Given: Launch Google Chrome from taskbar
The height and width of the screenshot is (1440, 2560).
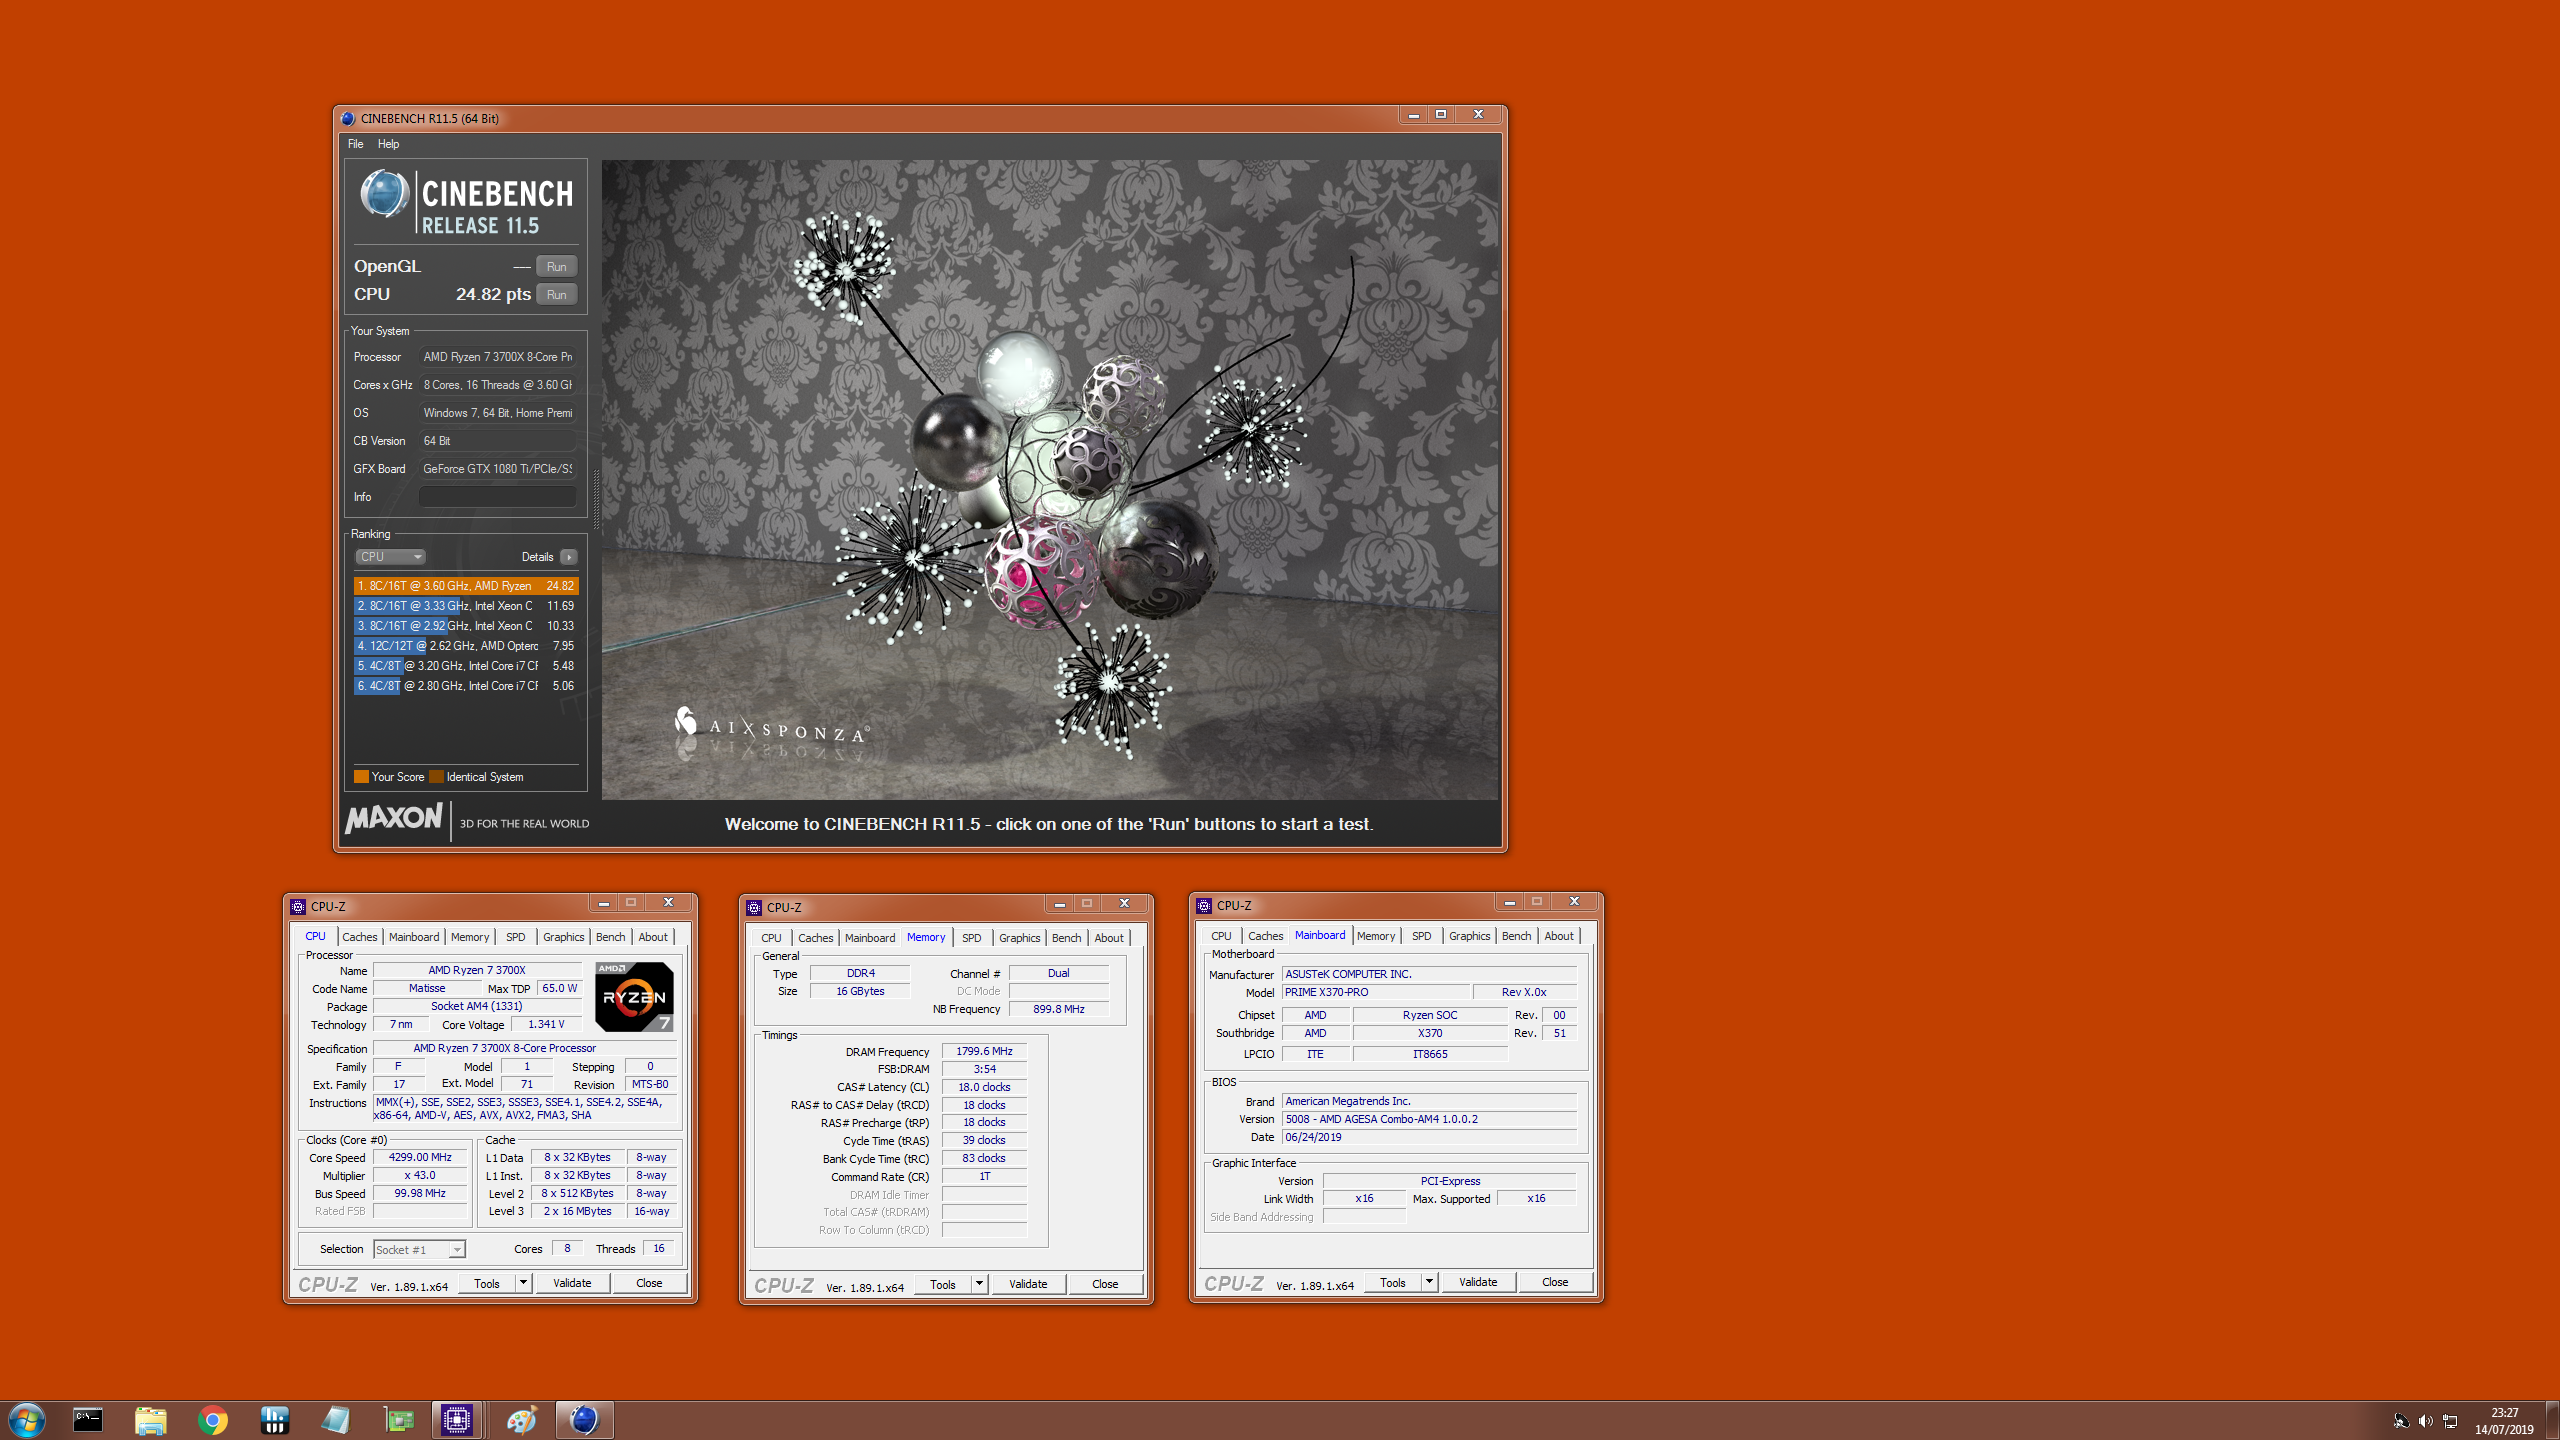Looking at the screenshot, I should [x=212, y=1420].
